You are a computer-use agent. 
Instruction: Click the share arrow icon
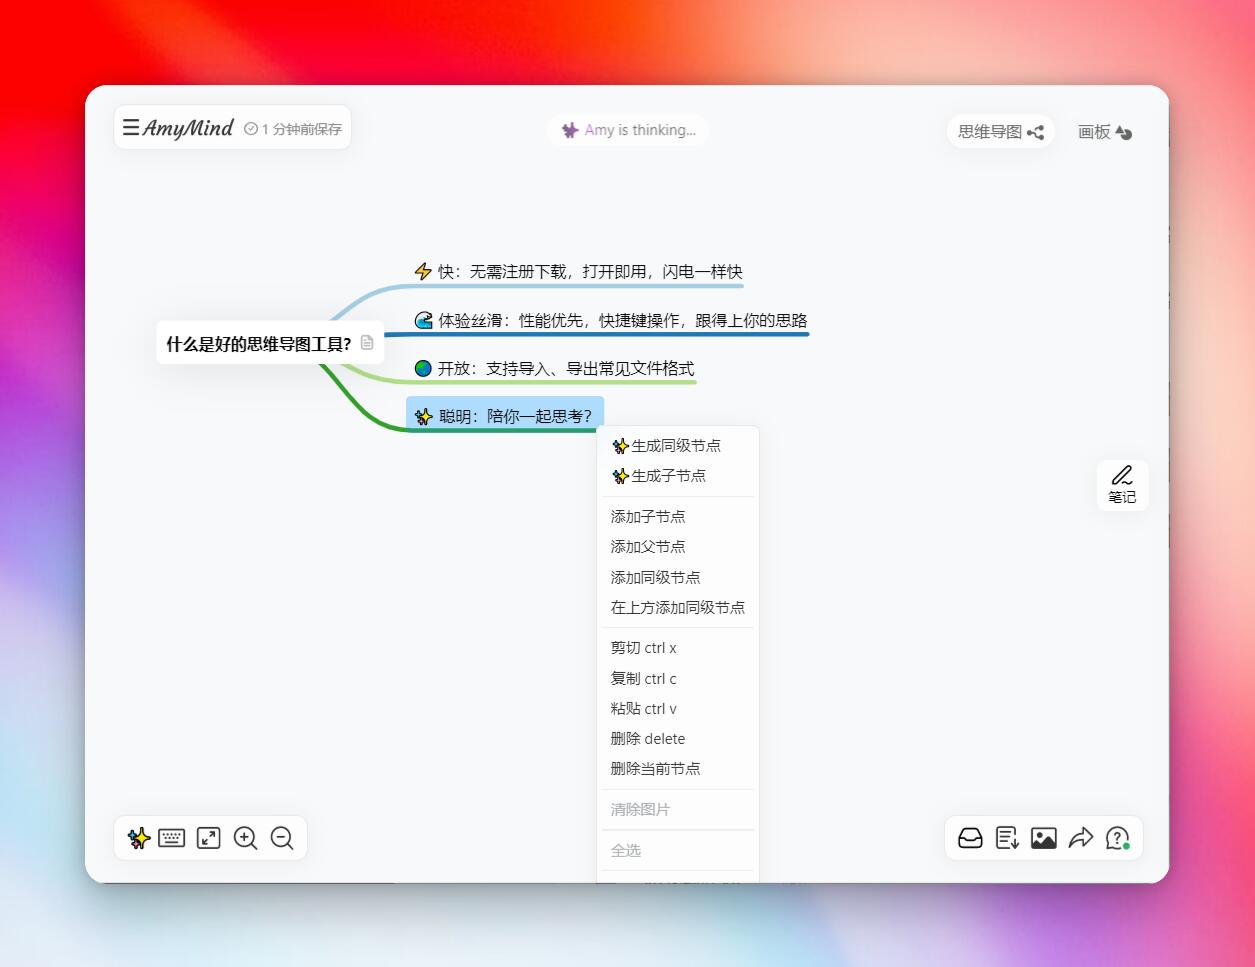coord(1080,838)
